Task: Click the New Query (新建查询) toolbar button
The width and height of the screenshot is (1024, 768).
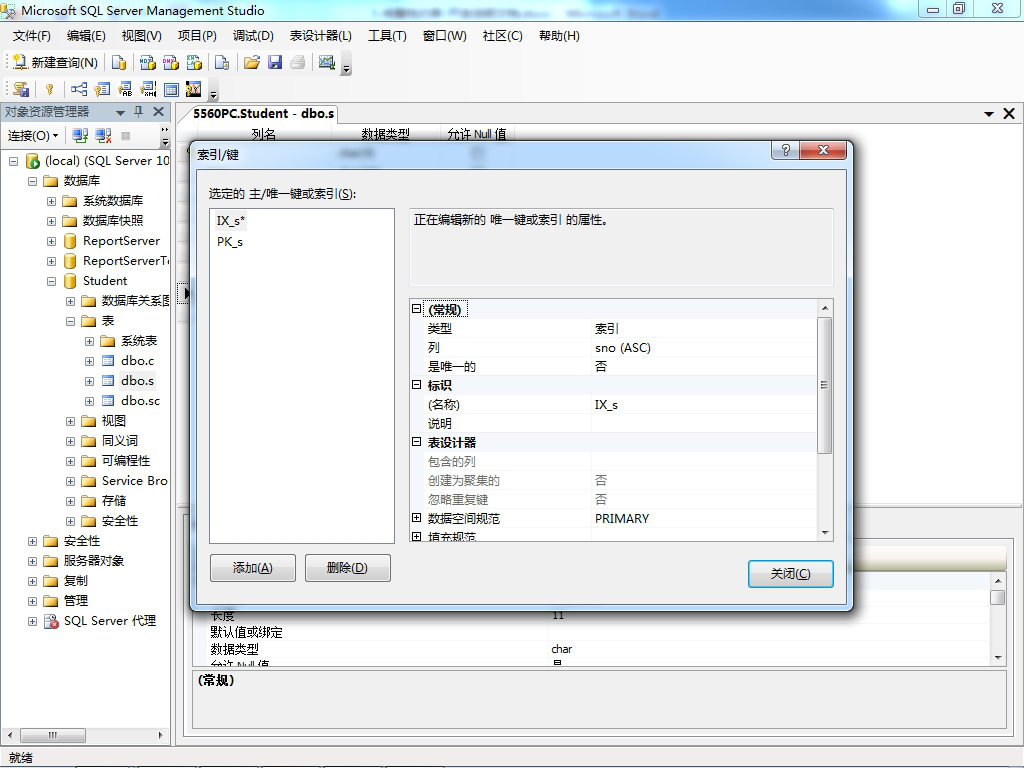Action: pyautogui.click(x=56, y=62)
